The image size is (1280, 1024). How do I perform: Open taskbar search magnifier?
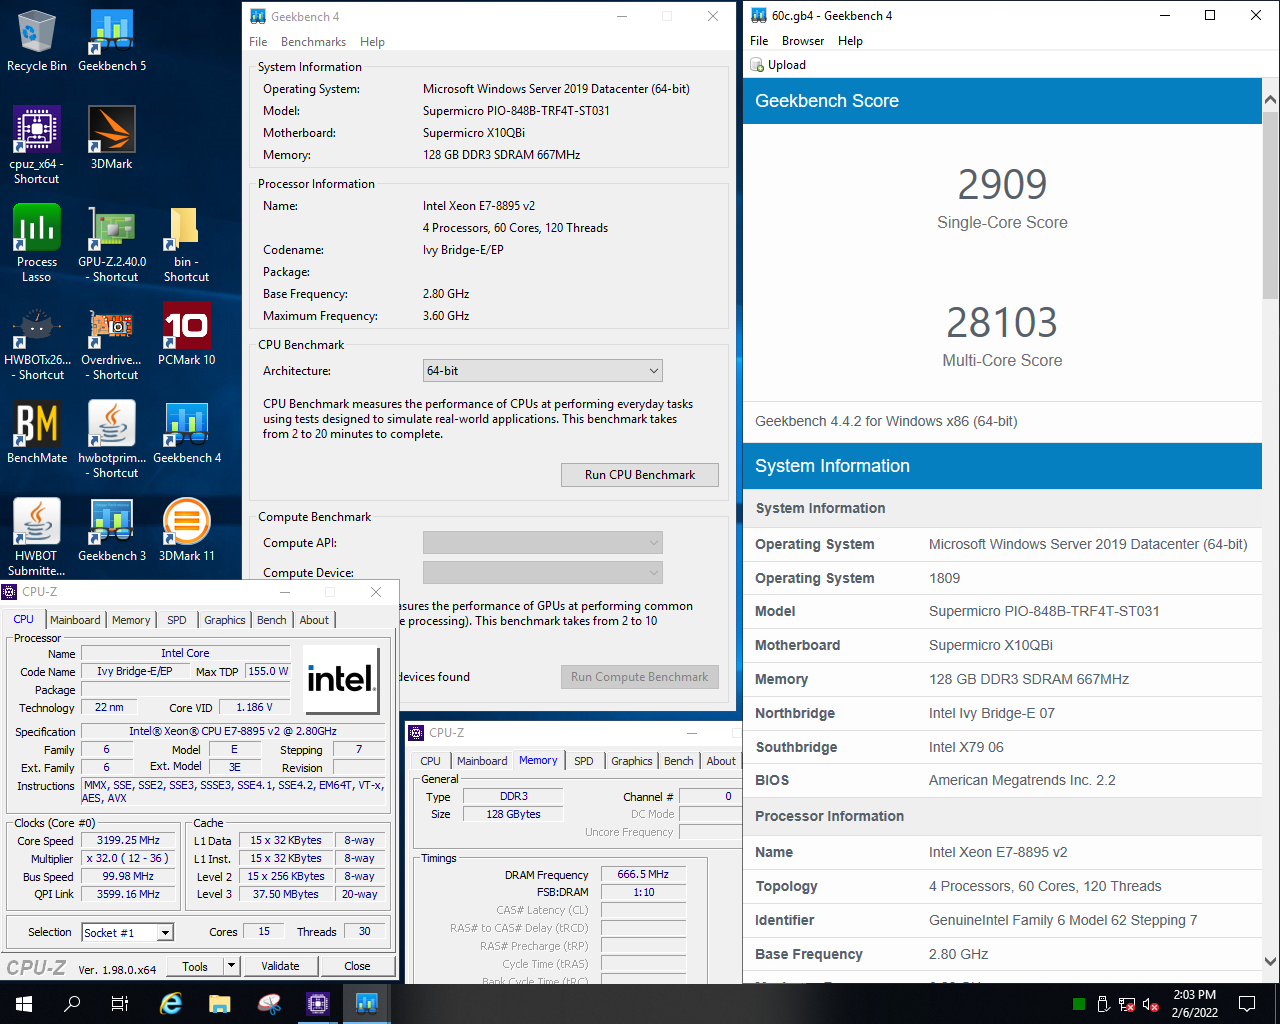pos(72,1004)
